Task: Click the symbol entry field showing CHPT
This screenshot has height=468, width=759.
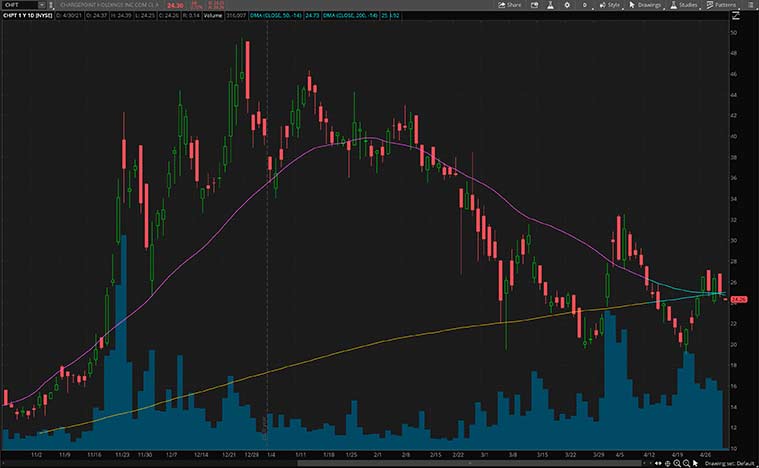Action: (x=20, y=5)
